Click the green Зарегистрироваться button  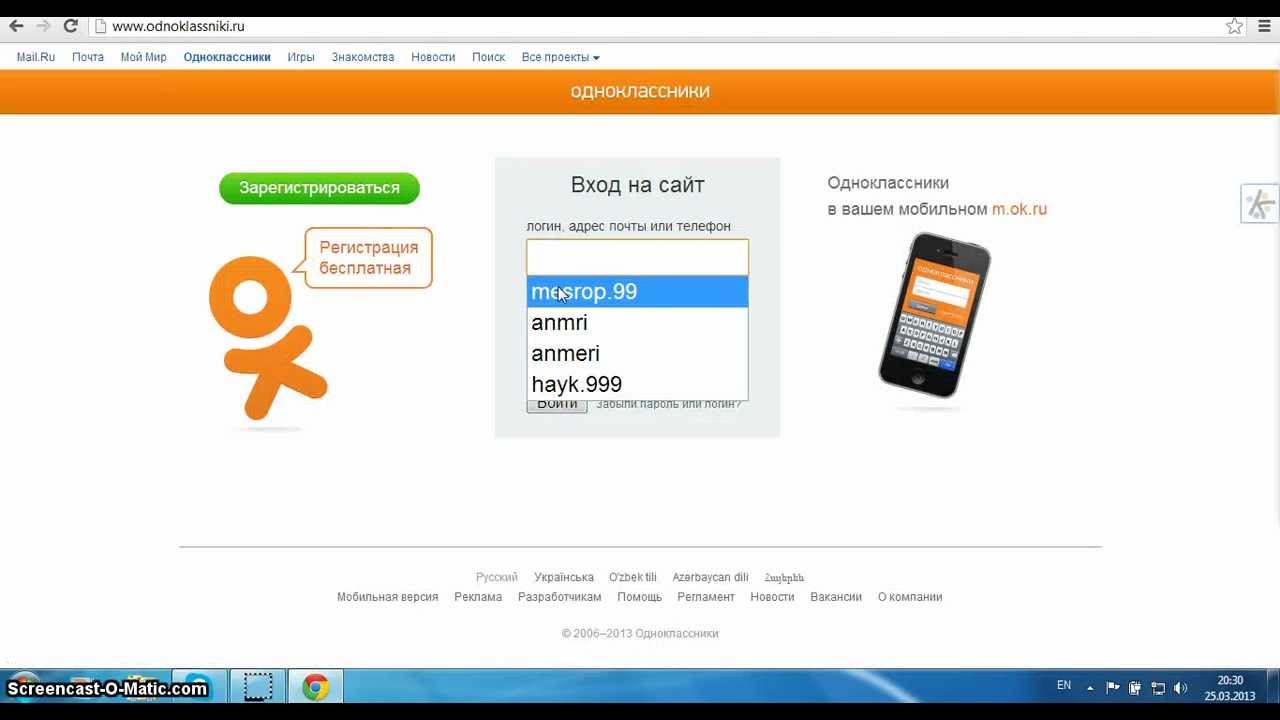click(319, 188)
